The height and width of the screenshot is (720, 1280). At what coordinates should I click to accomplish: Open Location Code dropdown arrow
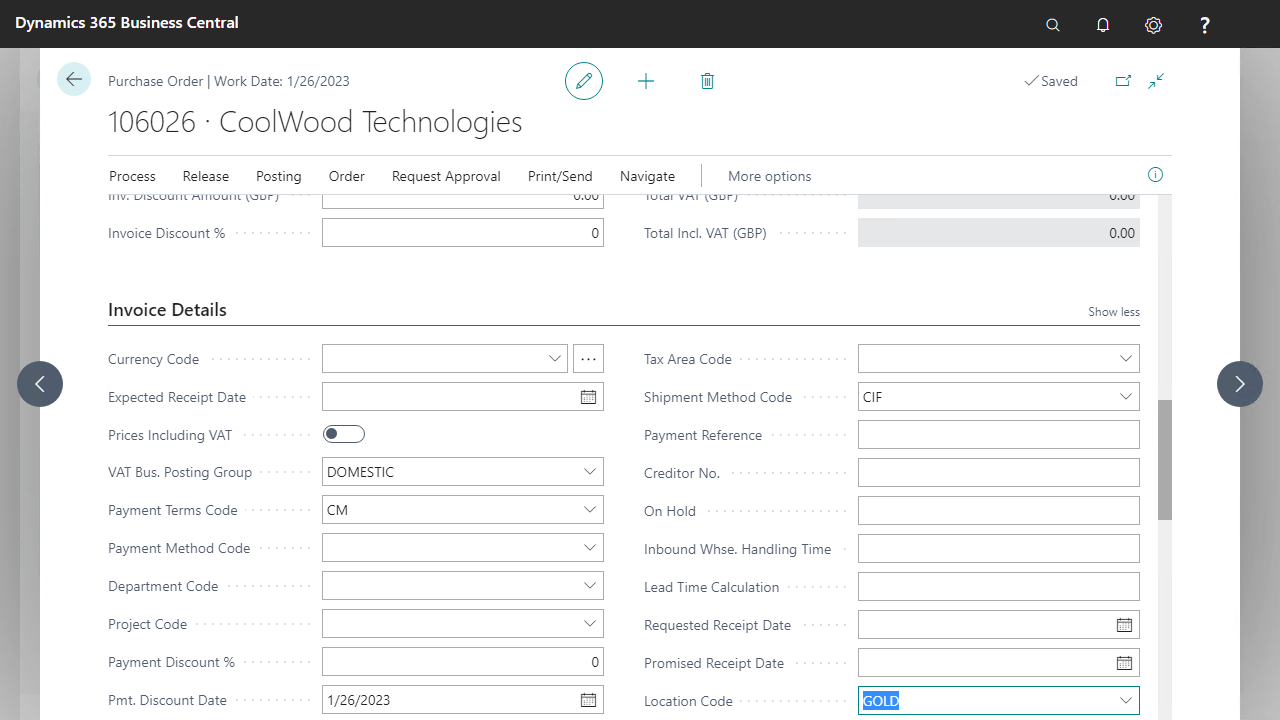coord(1125,701)
